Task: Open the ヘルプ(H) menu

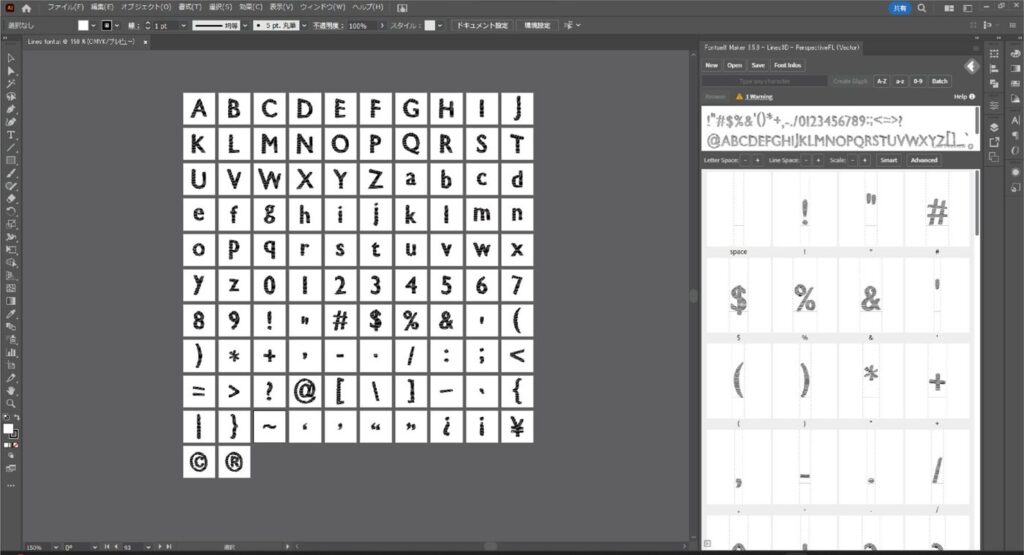Action: click(368, 7)
